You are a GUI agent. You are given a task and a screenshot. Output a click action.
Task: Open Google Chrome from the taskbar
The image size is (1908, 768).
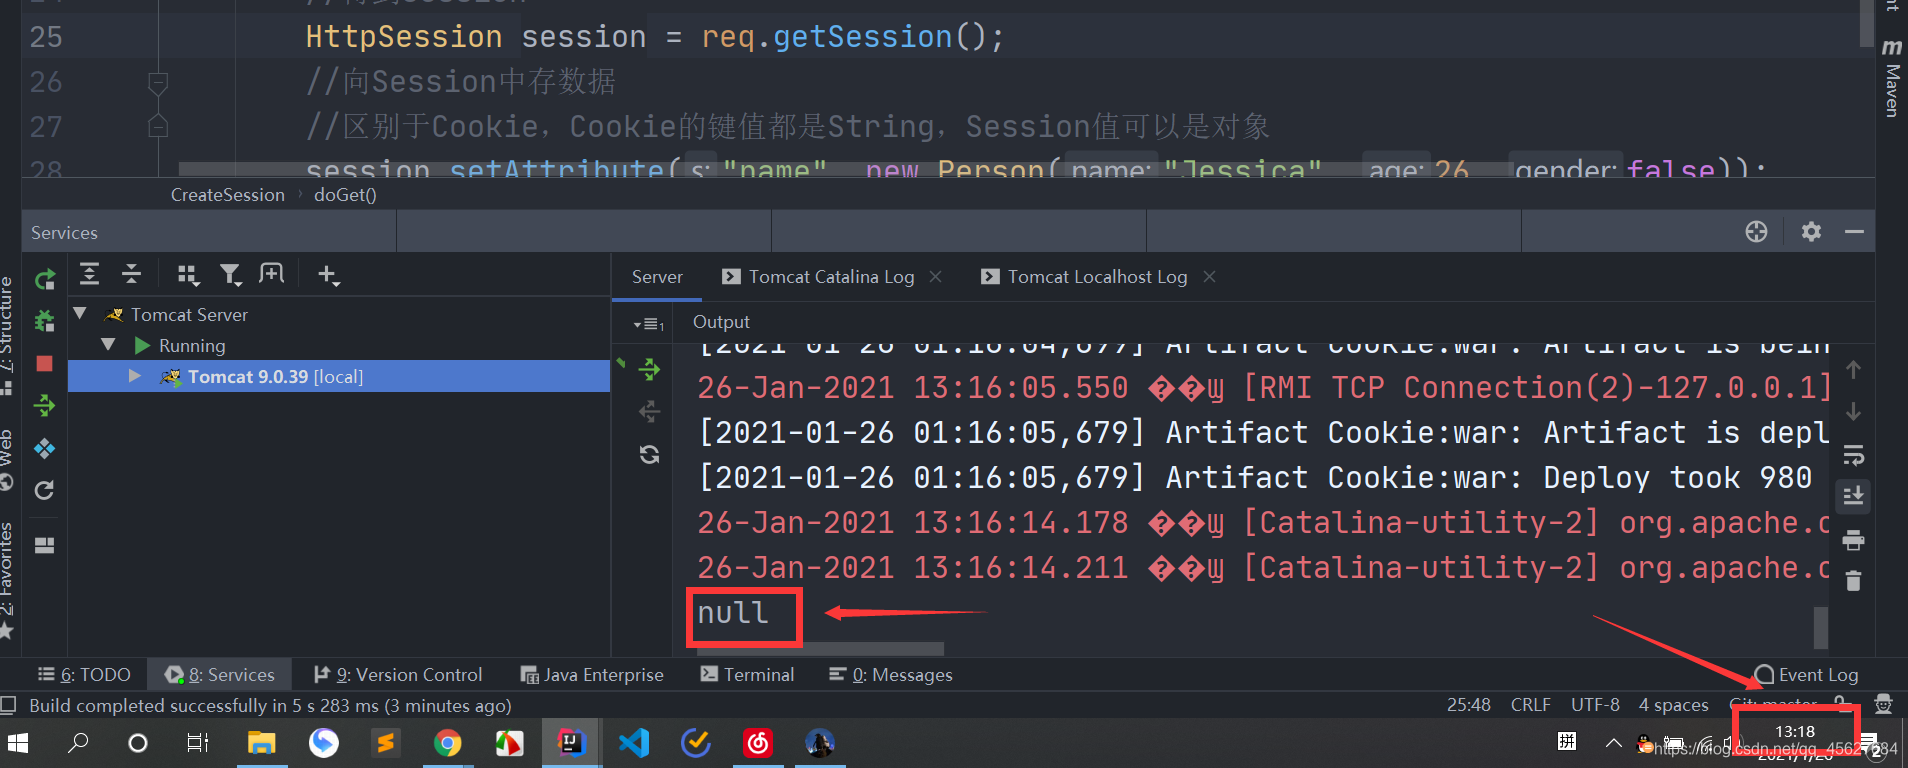coord(447,743)
